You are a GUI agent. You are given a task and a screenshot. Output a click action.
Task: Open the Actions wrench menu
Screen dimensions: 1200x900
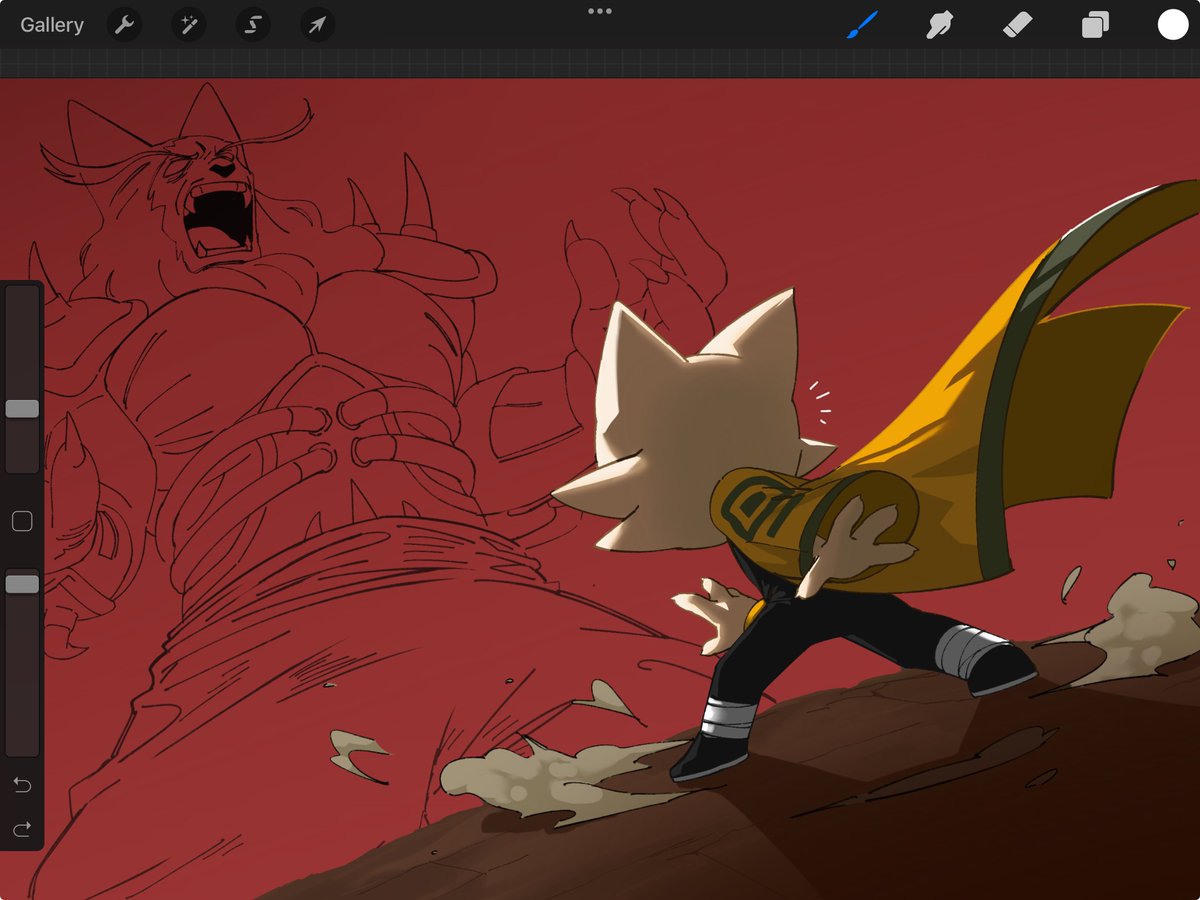[x=124, y=25]
